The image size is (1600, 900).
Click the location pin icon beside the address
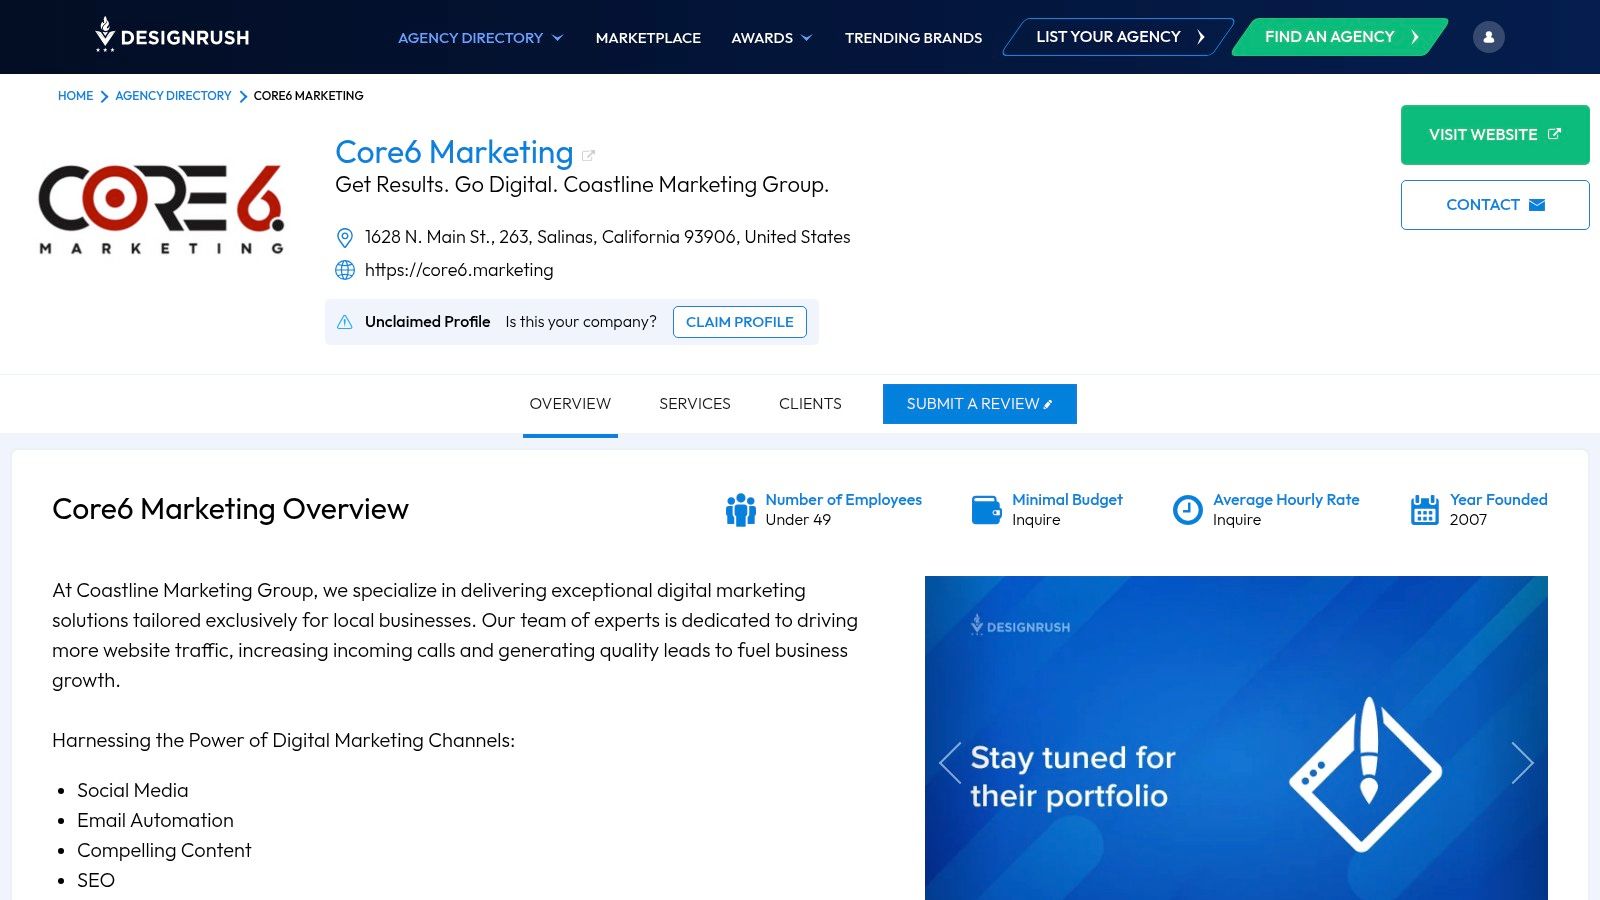pos(345,237)
